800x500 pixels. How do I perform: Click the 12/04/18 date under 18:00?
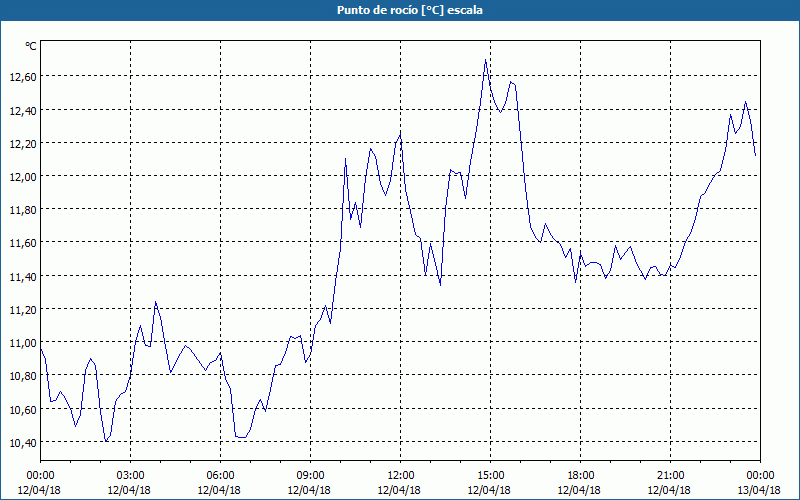coord(579,490)
